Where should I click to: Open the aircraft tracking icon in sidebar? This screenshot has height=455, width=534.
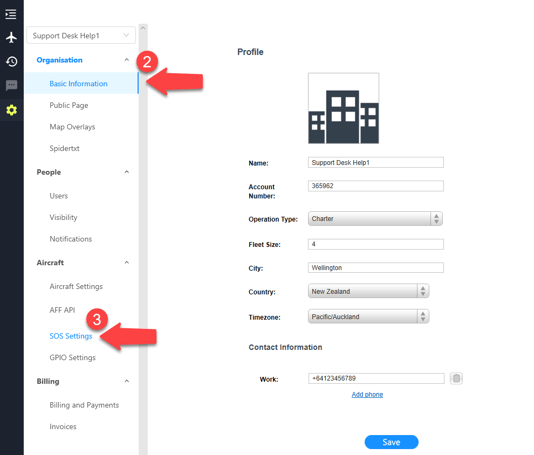click(12, 37)
